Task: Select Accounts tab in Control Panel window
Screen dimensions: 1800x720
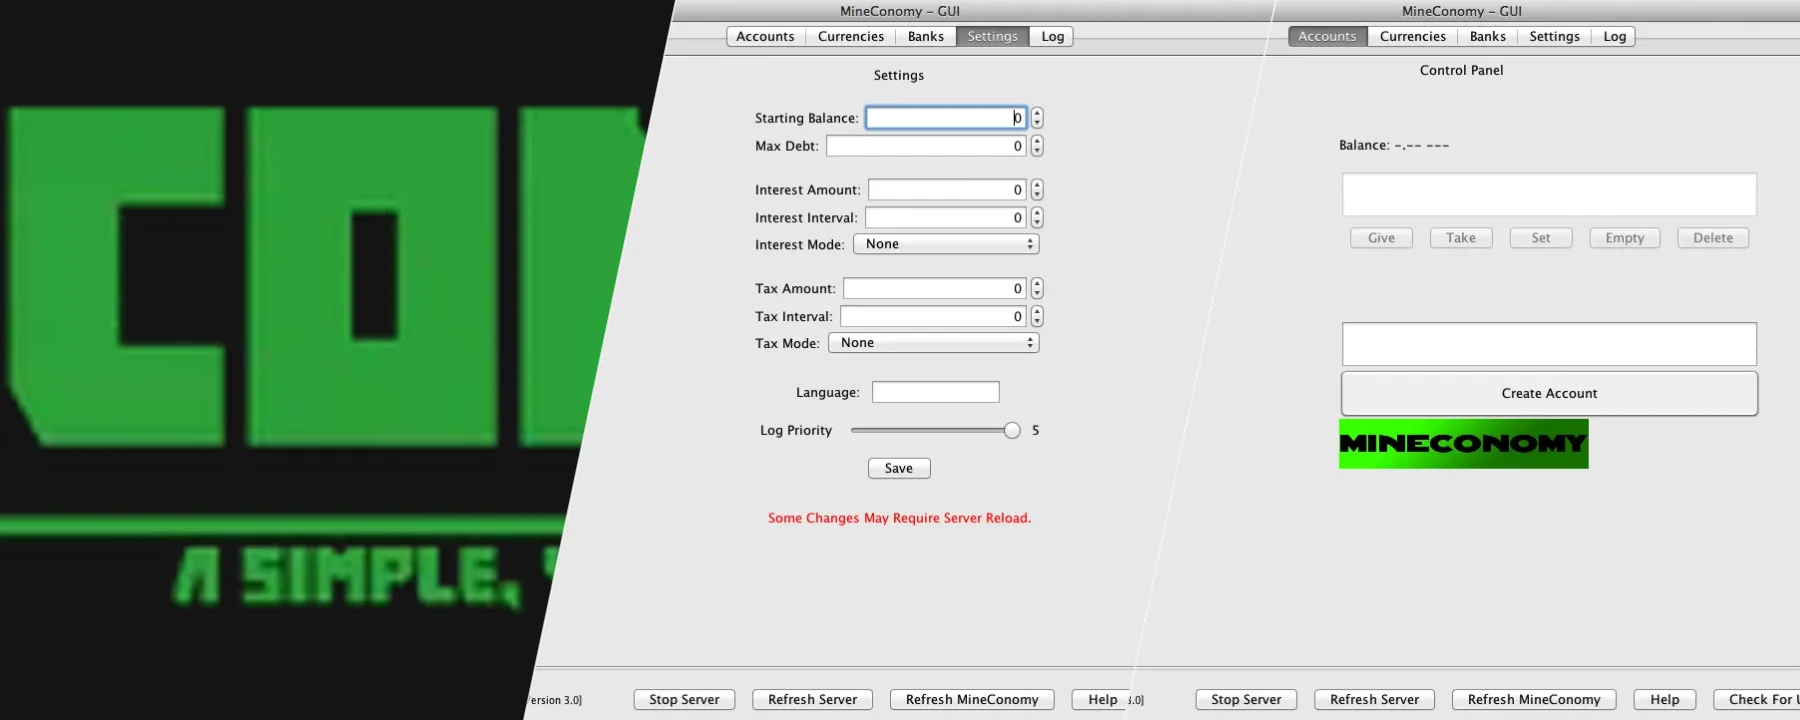Action: click(1327, 36)
